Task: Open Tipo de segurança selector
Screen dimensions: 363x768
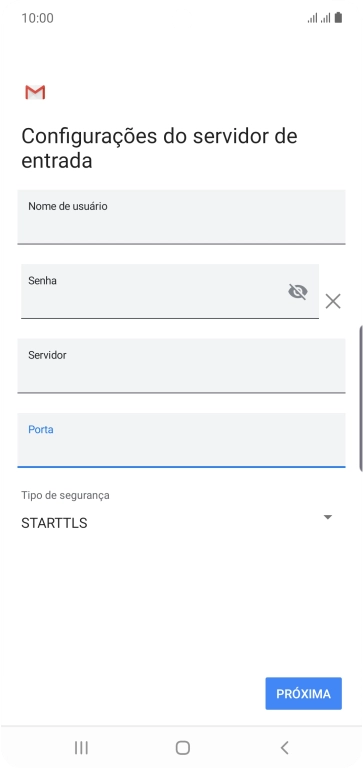Action: pyautogui.click(x=181, y=512)
